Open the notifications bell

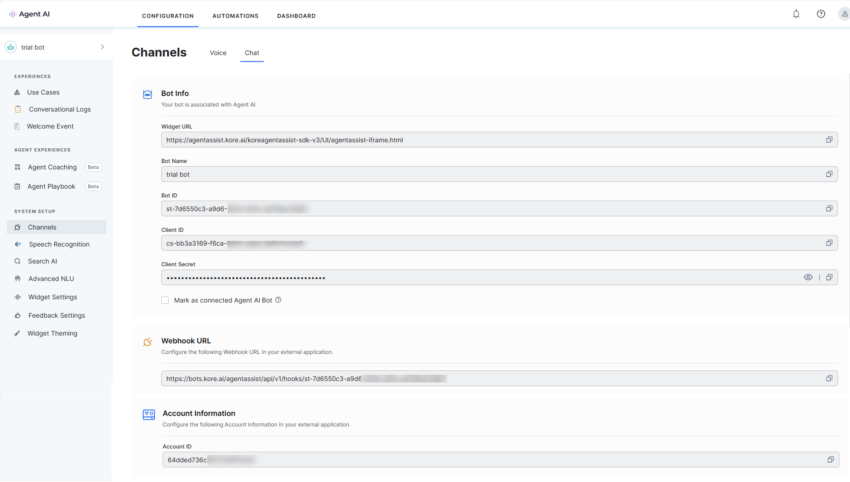796,14
